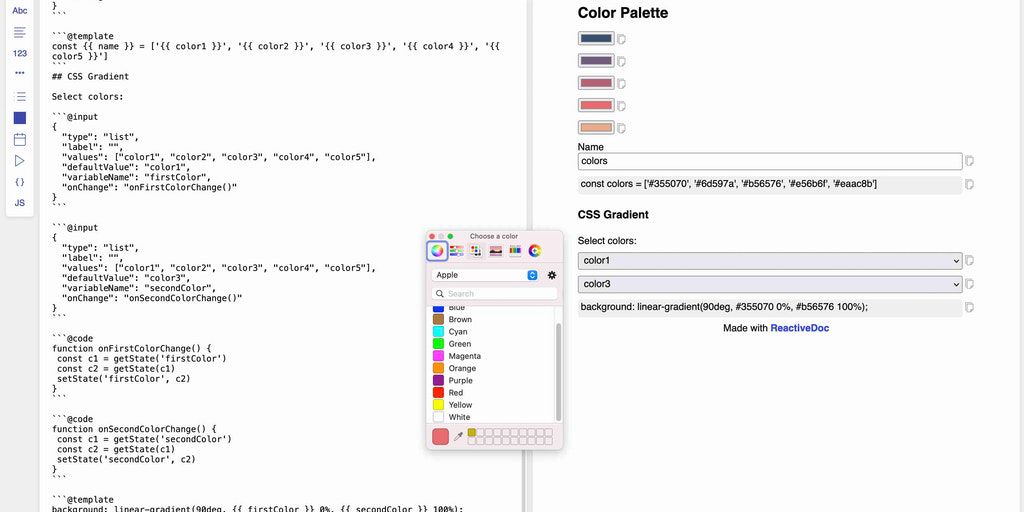Insert a color input with the blue square icon
Screen dimensions: 1024x512
coord(20,118)
